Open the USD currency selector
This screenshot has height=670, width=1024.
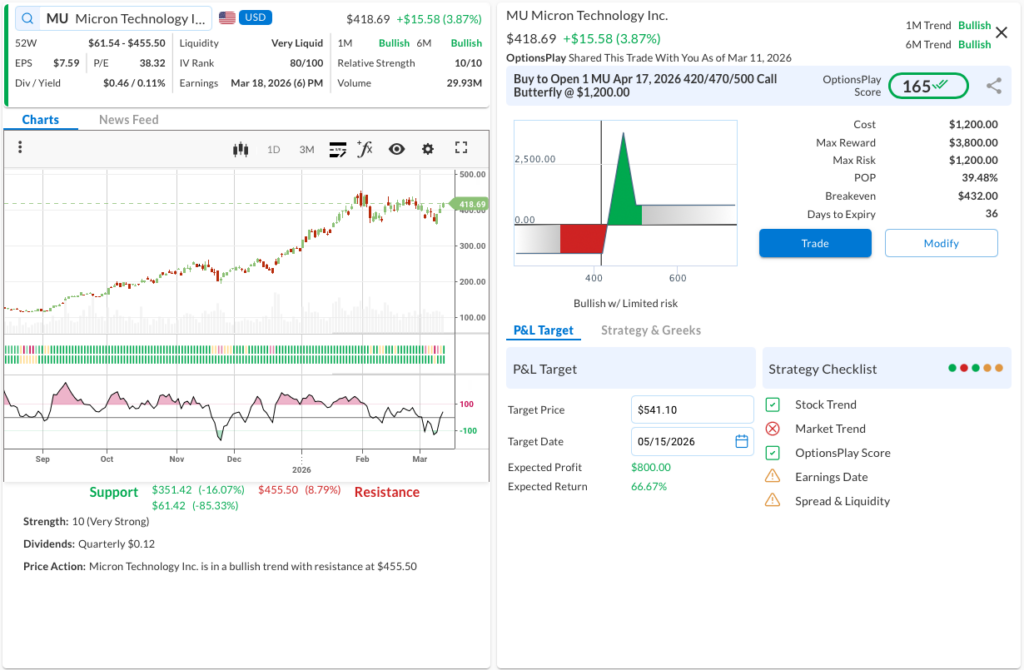coord(255,18)
